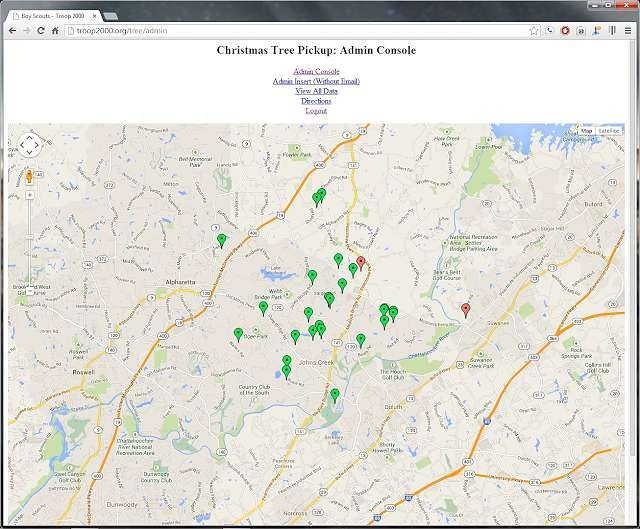Zoom in with the map plus button
The width and height of the screenshot is (640, 529).
[x=29, y=196]
